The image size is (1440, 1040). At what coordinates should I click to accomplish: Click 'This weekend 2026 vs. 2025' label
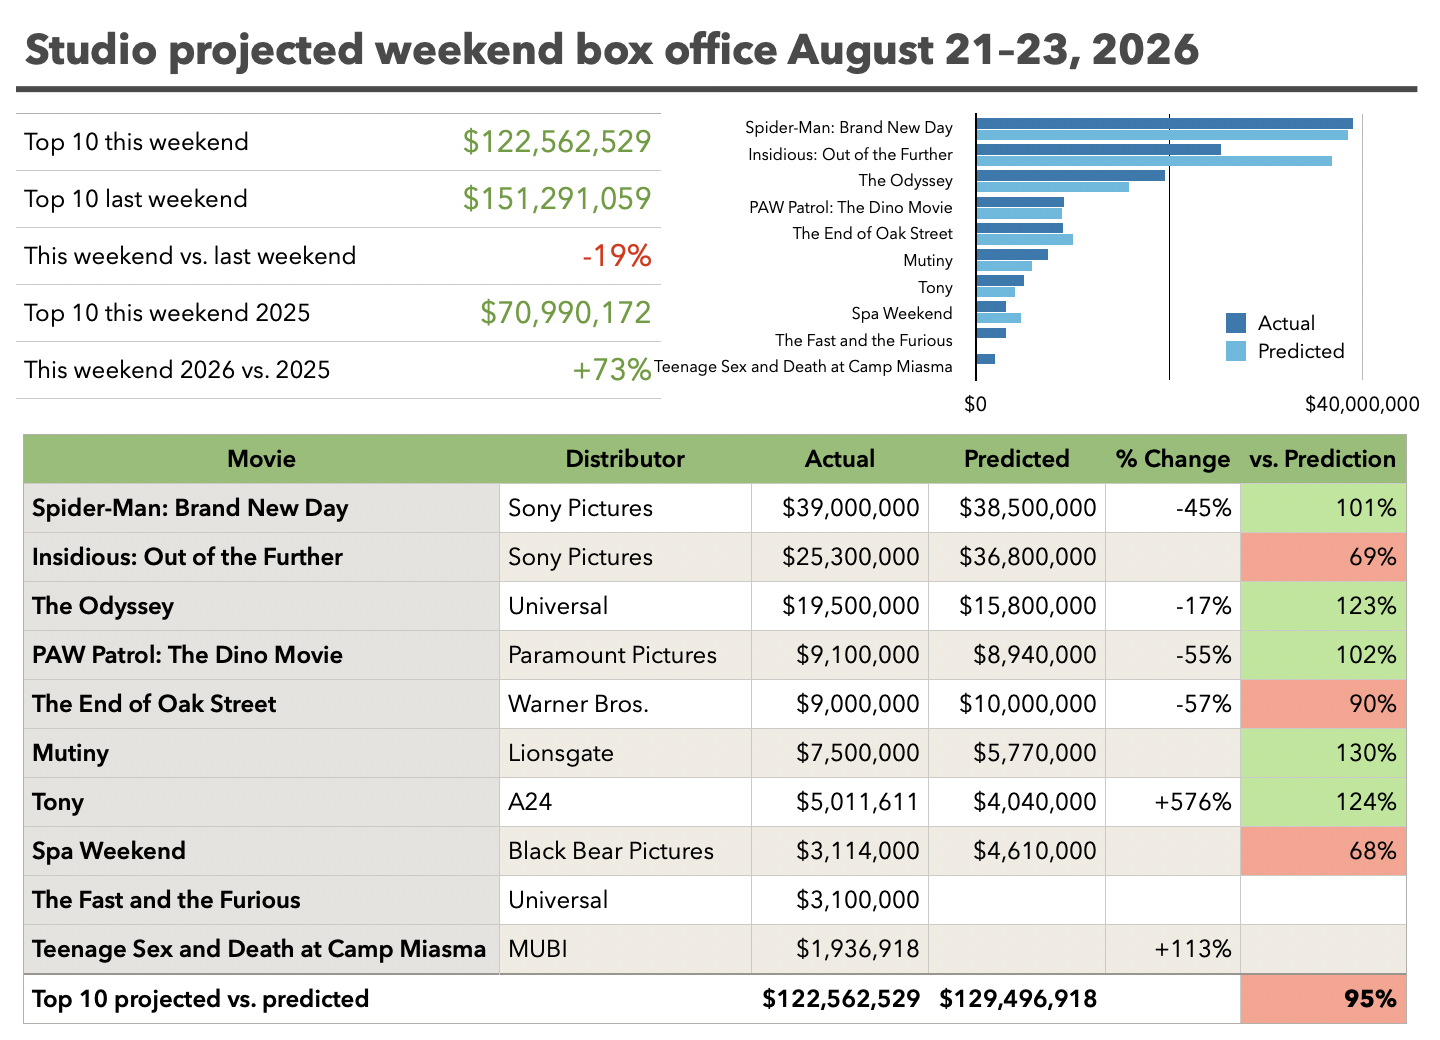[x=177, y=370]
